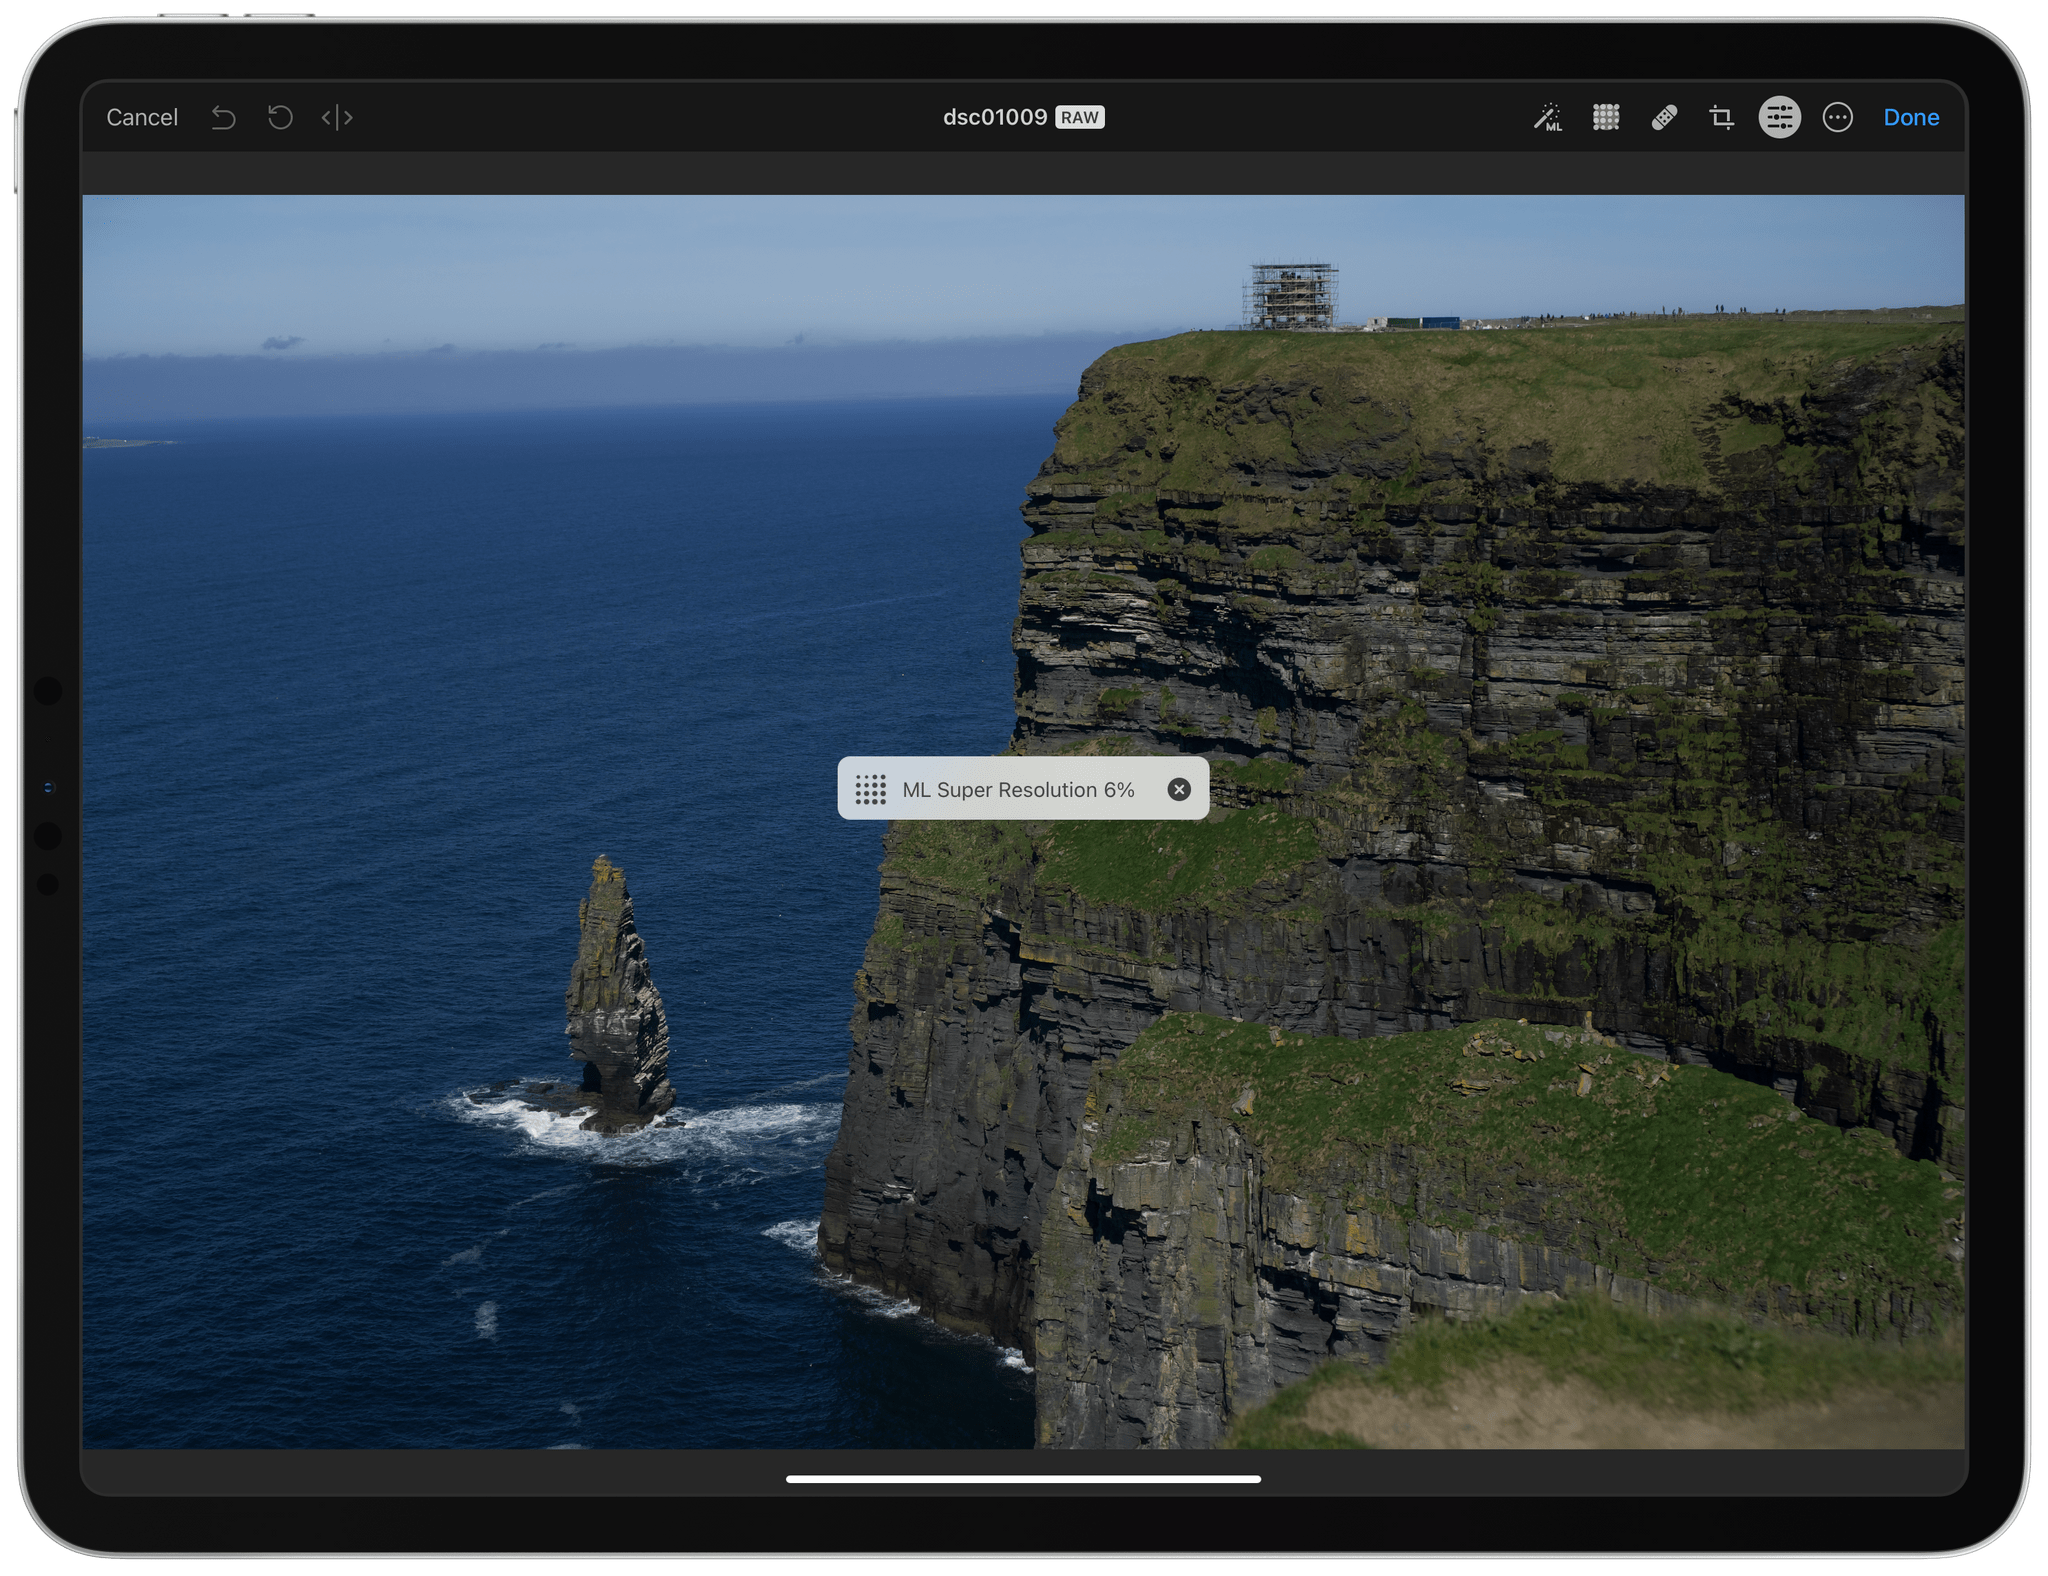Tap the home indicator bar
This screenshot has width=2048, height=1576.
click(1023, 1479)
